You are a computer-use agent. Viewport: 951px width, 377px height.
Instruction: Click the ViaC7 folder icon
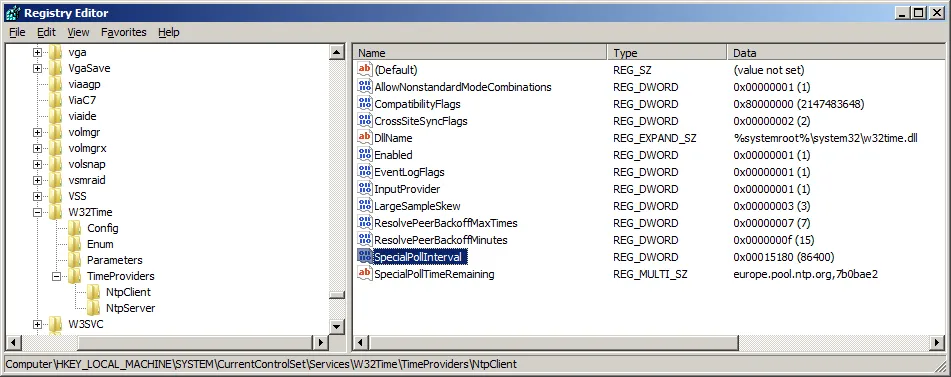click(55, 100)
